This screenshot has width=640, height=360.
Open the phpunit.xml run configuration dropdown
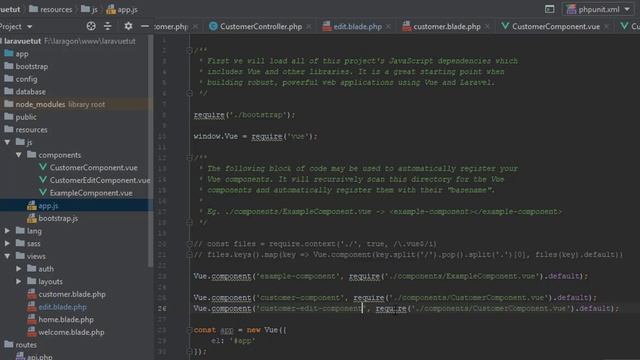[598, 9]
